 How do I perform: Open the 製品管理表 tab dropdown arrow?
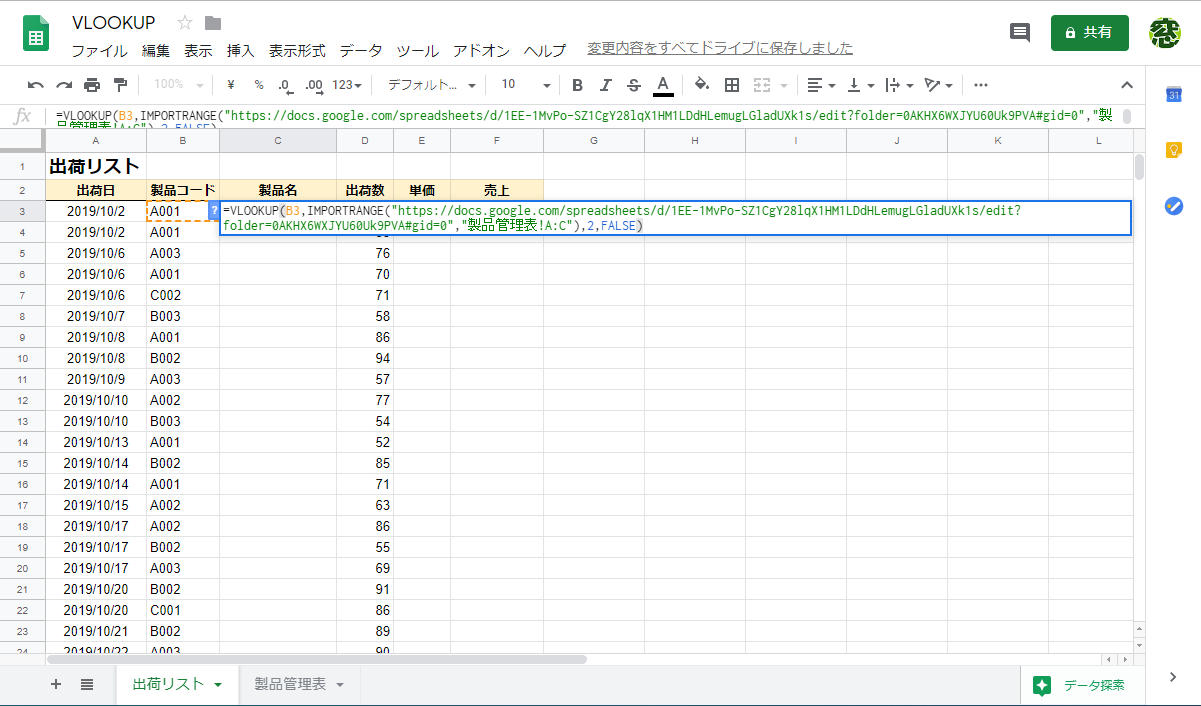pyautogui.click(x=340, y=685)
